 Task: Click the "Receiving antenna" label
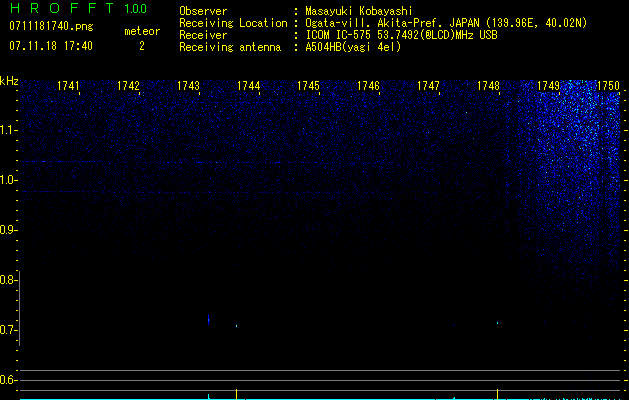(x=230, y=47)
